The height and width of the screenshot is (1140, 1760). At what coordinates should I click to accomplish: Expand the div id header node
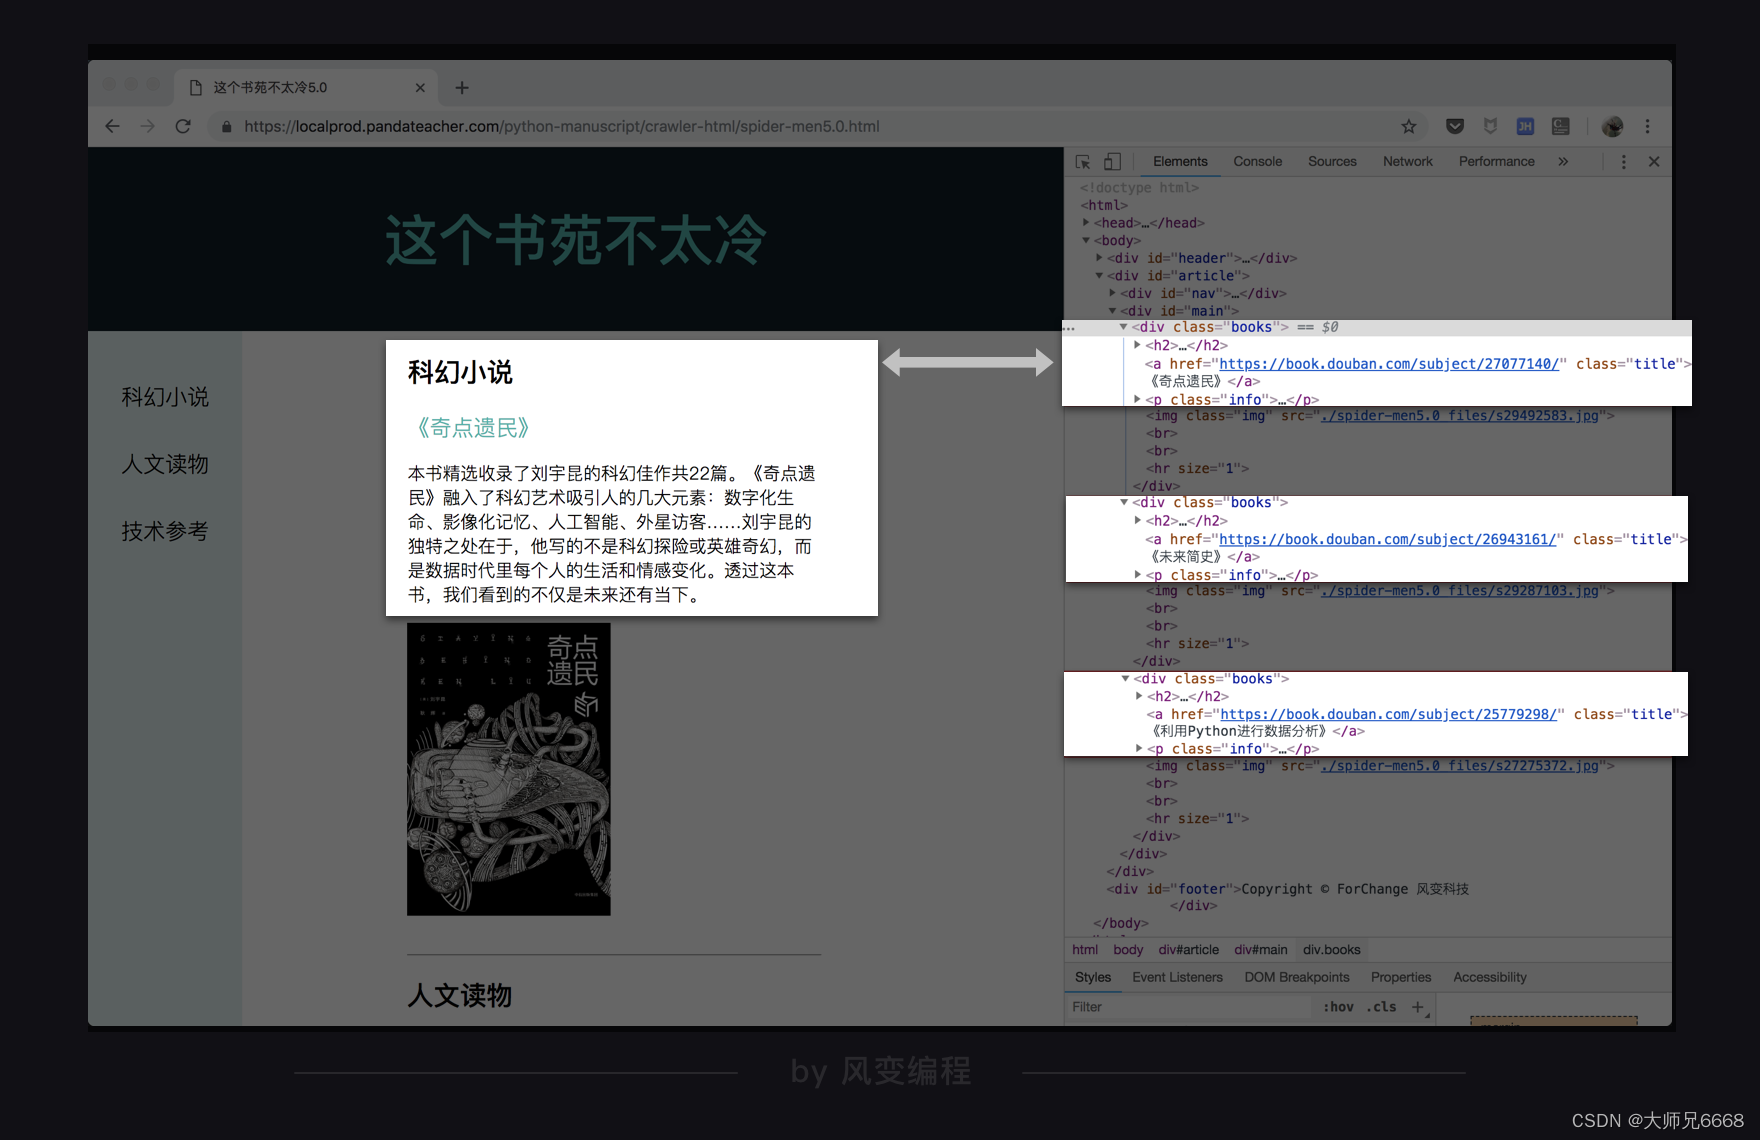point(1099,257)
